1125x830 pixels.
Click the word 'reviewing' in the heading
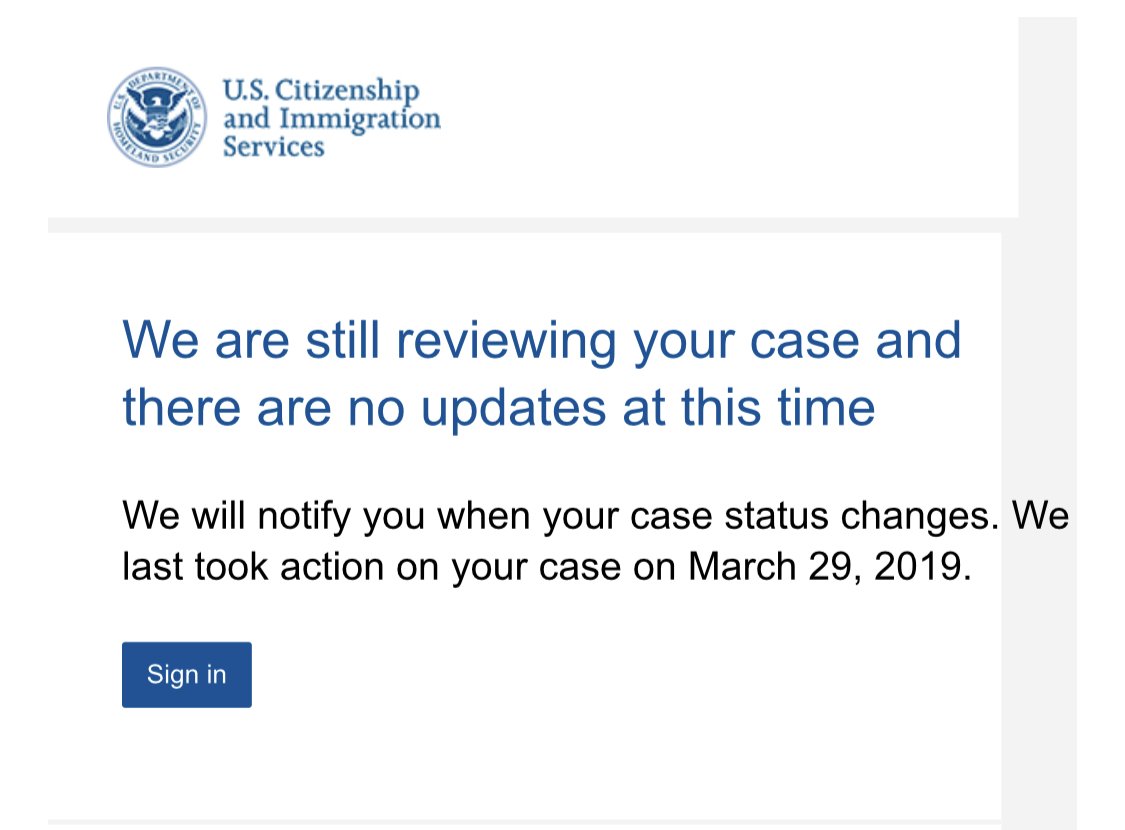tap(506, 341)
